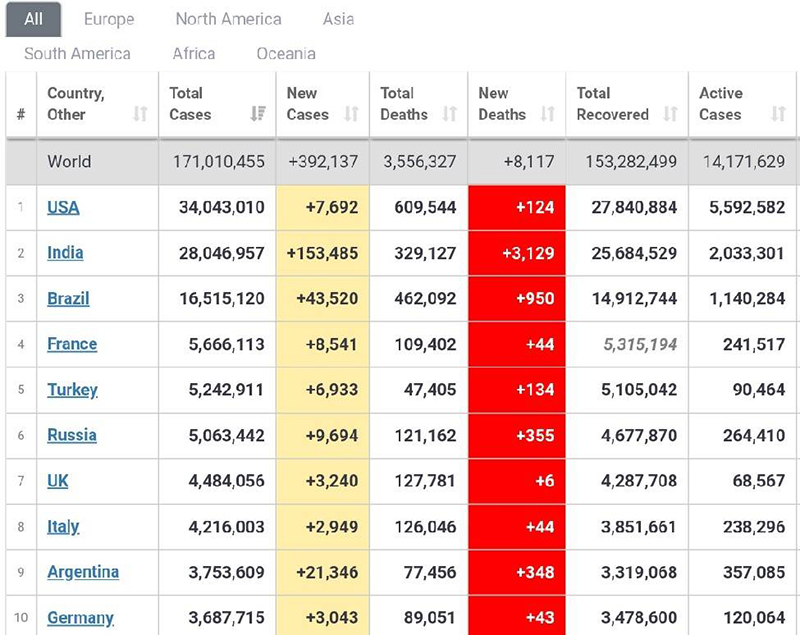Click the Brazil link

[68, 299]
